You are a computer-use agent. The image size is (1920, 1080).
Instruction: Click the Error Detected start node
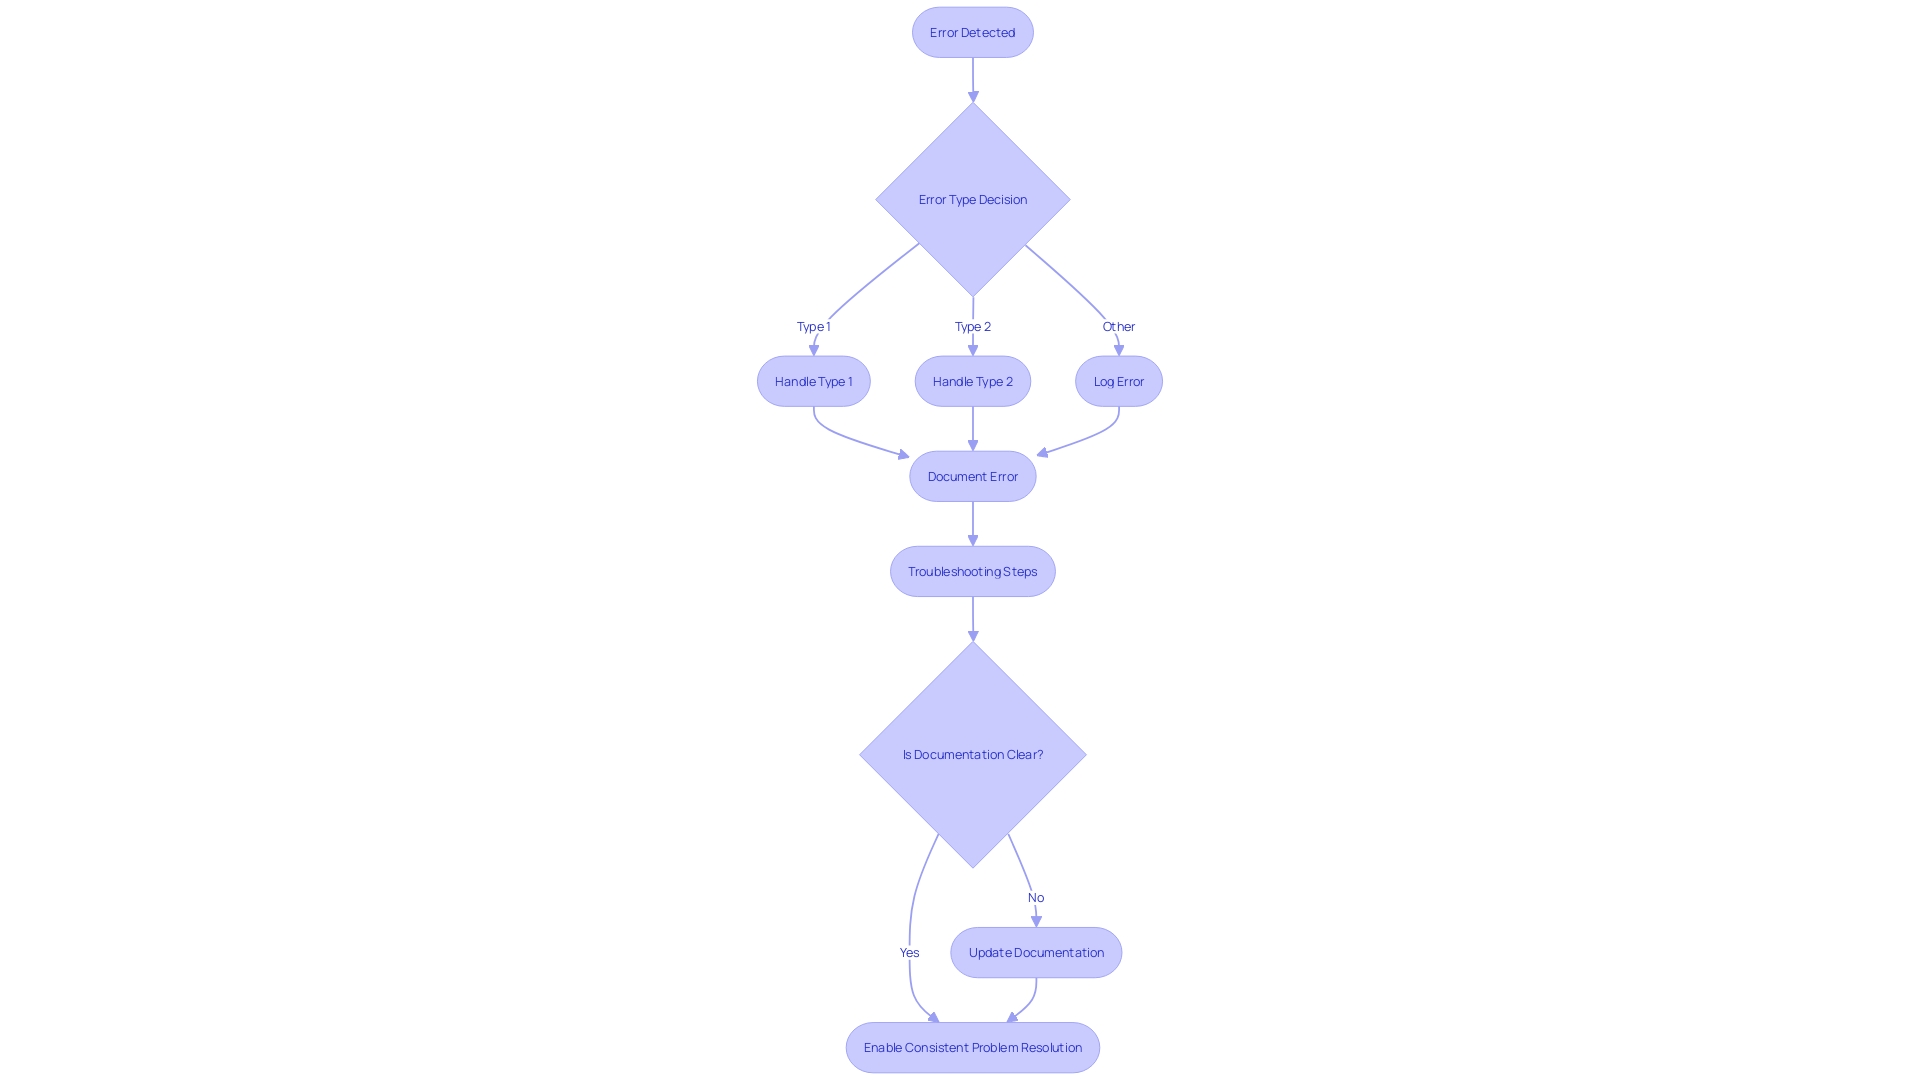click(972, 32)
